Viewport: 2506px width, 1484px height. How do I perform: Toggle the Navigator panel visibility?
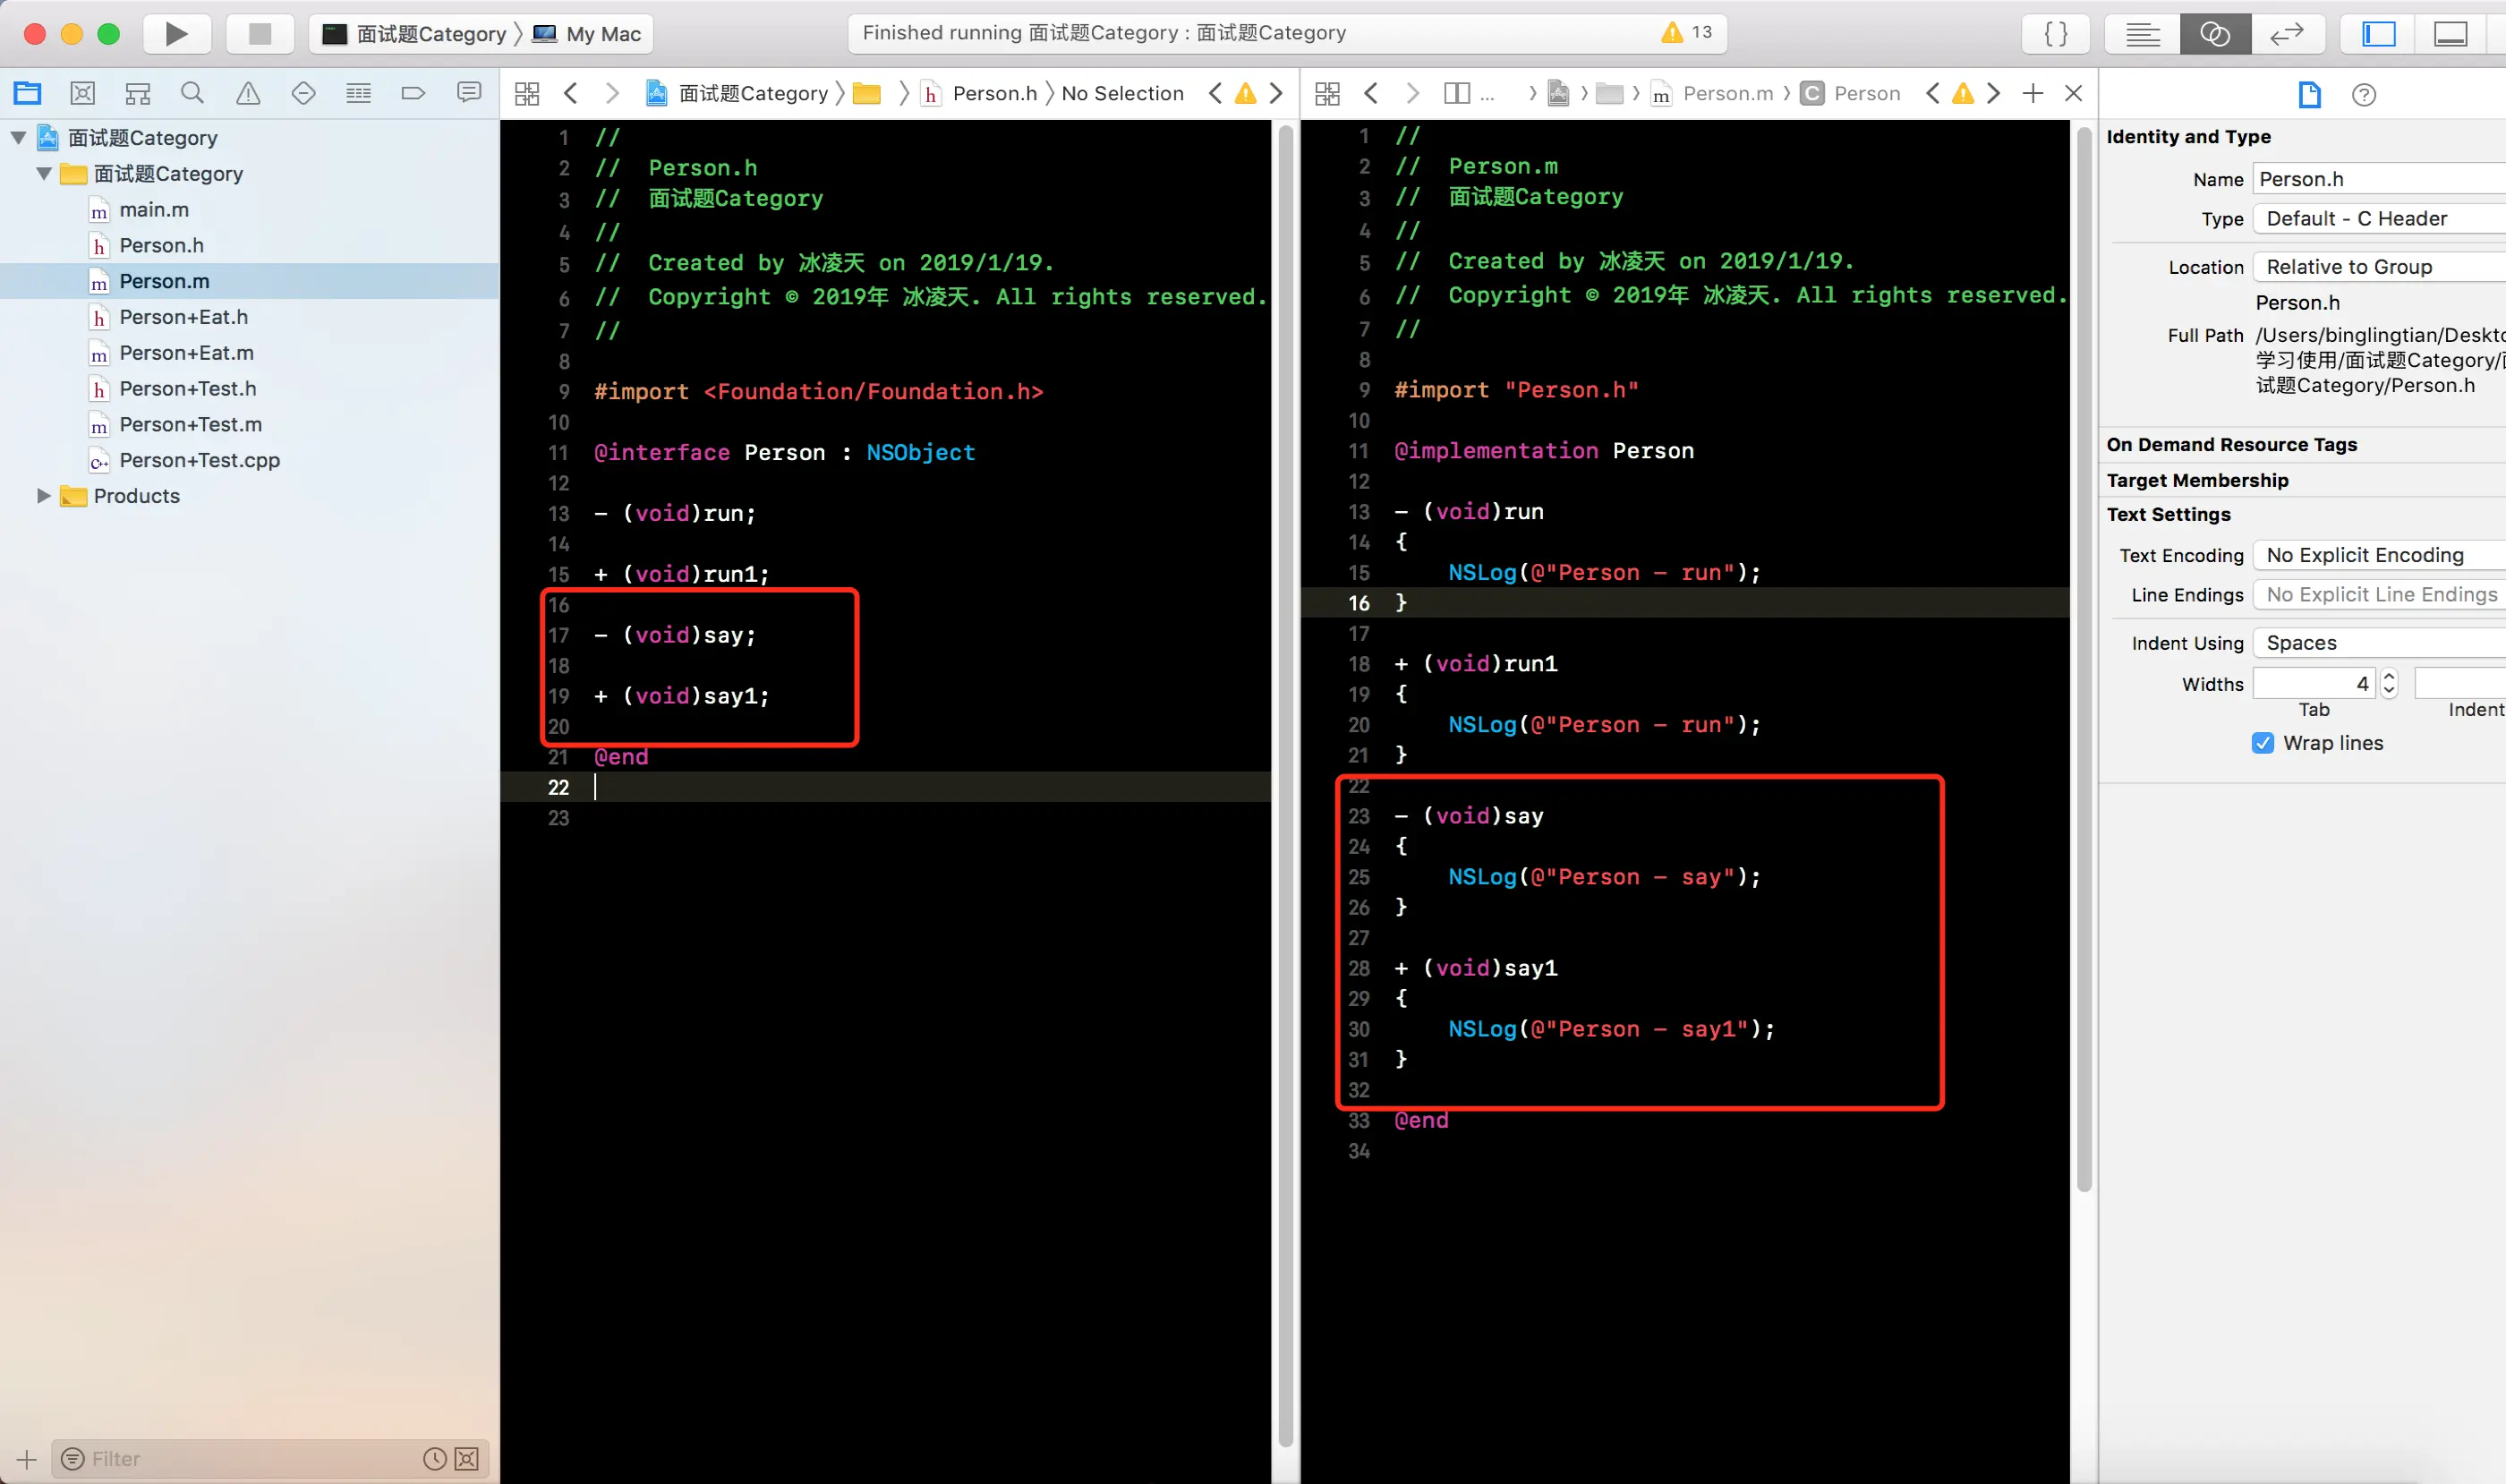coord(2378,34)
